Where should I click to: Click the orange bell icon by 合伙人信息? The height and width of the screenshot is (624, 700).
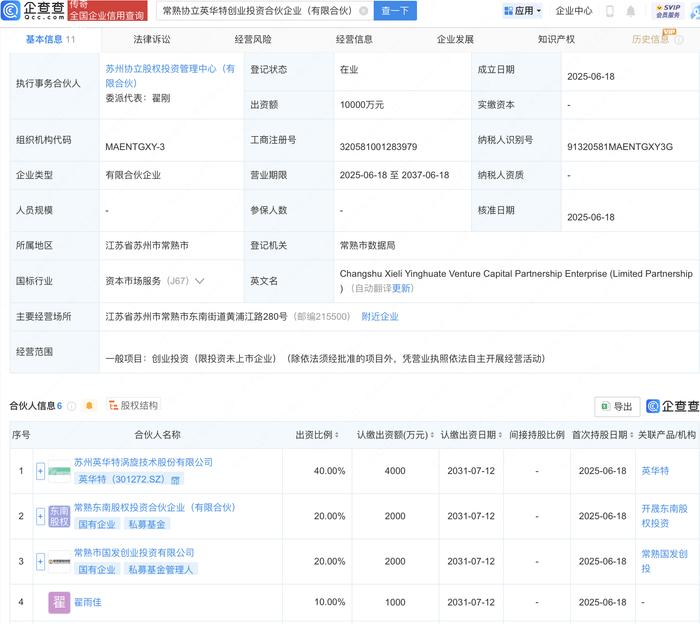coord(89,405)
